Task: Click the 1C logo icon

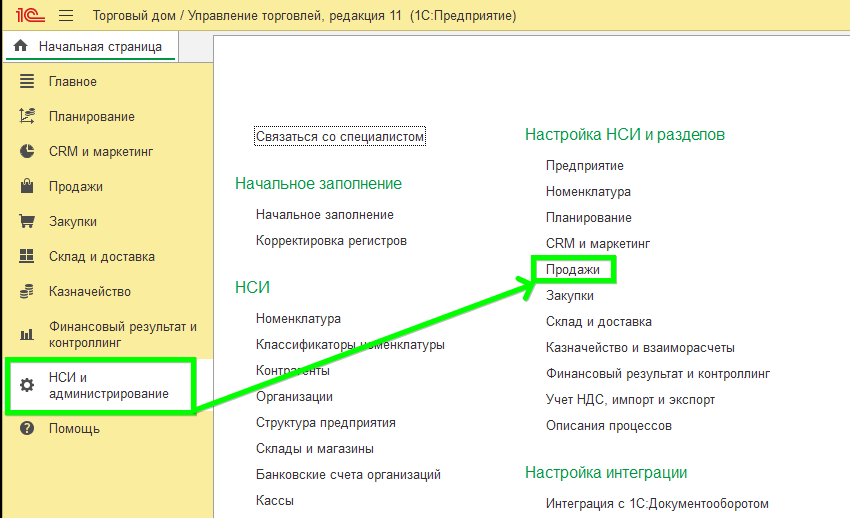Action: pyautogui.click(x=30, y=15)
